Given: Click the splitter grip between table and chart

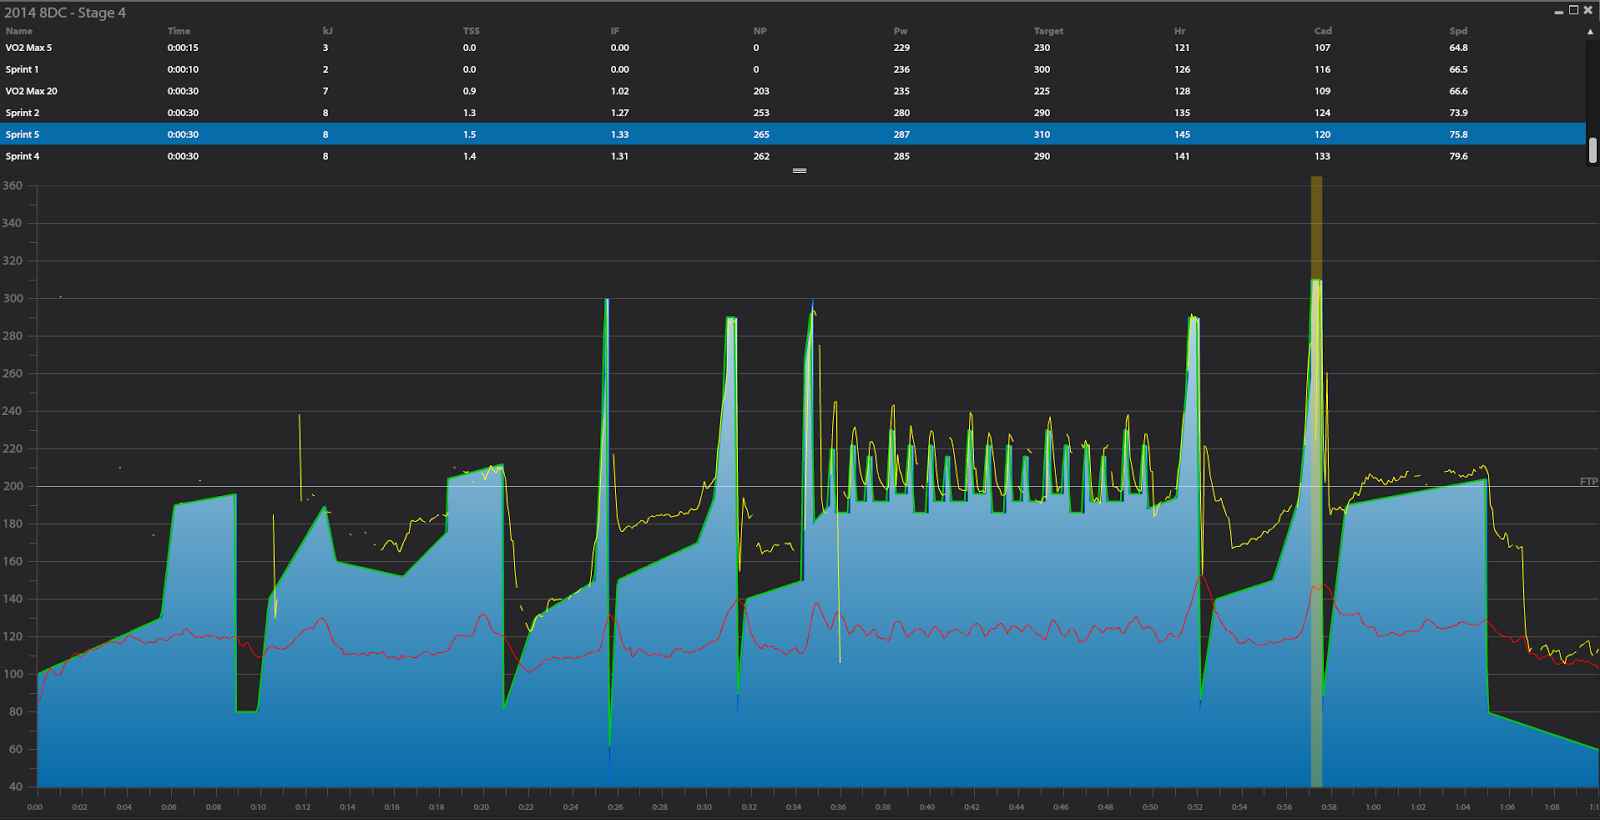Looking at the screenshot, I should pyautogui.click(x=799, y=171).
